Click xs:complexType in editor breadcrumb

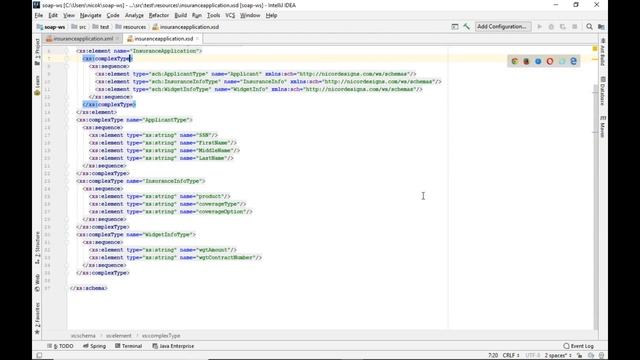click(x=161, y=336)
